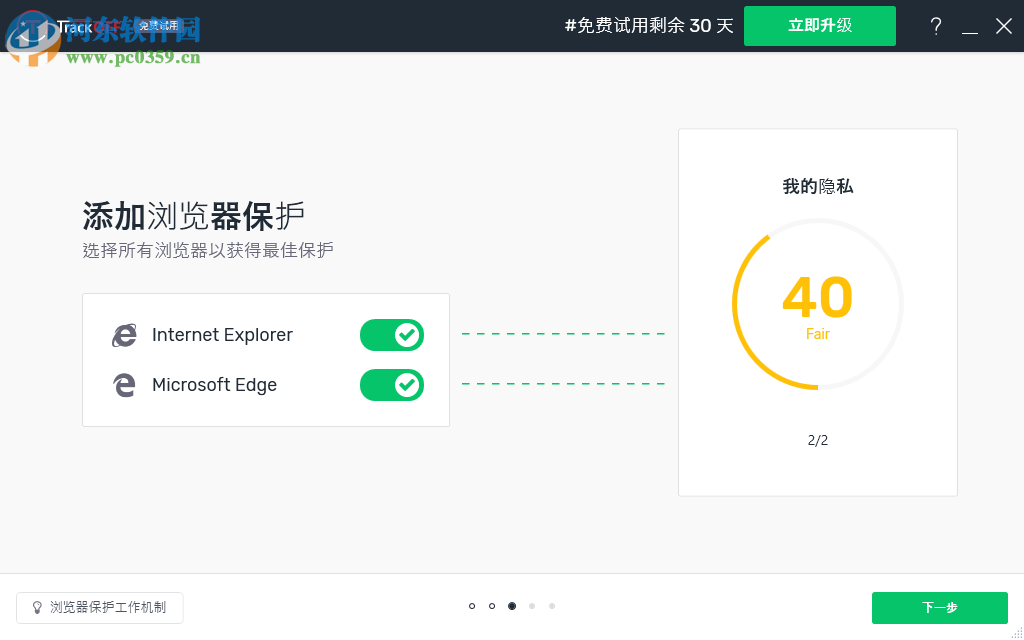Disable protection for Microsoft Edge
Screen dimensions: 1024x640
click(x=391, y=385)
